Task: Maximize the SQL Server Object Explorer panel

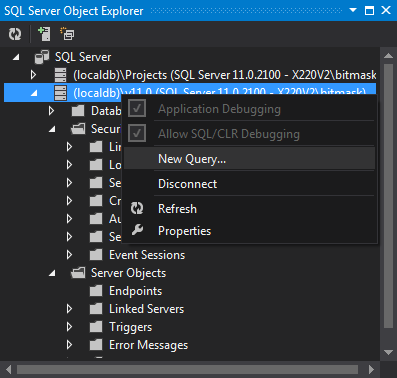Action: pos(369,10)
